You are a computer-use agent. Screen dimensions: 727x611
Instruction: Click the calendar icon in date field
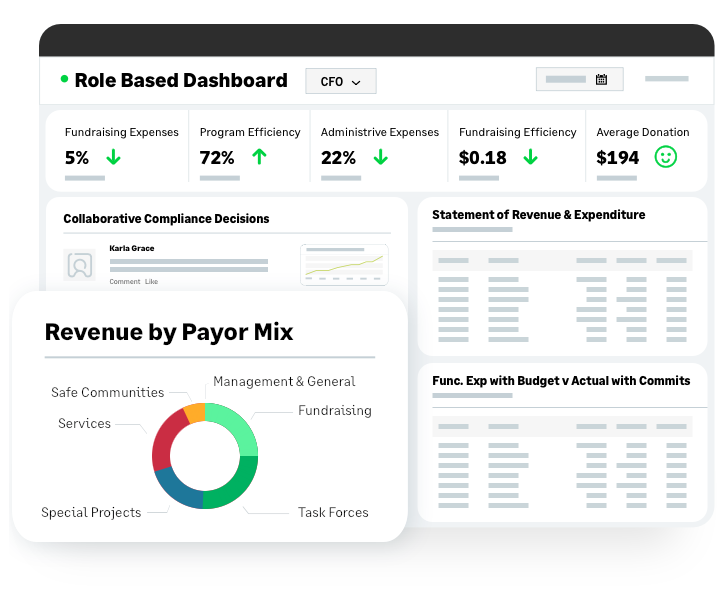601,79
